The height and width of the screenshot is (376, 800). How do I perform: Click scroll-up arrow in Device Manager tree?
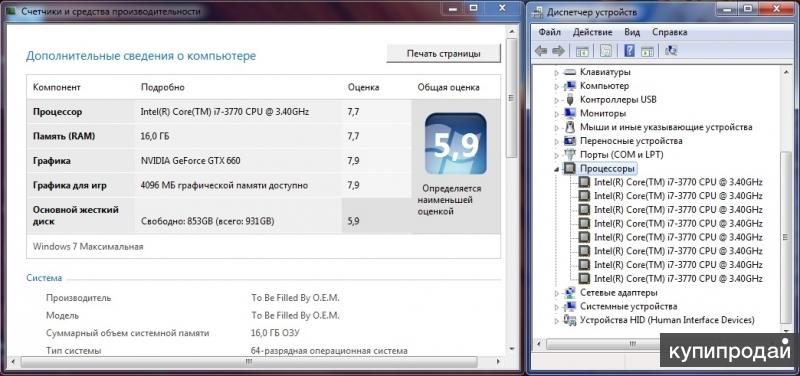786,72
